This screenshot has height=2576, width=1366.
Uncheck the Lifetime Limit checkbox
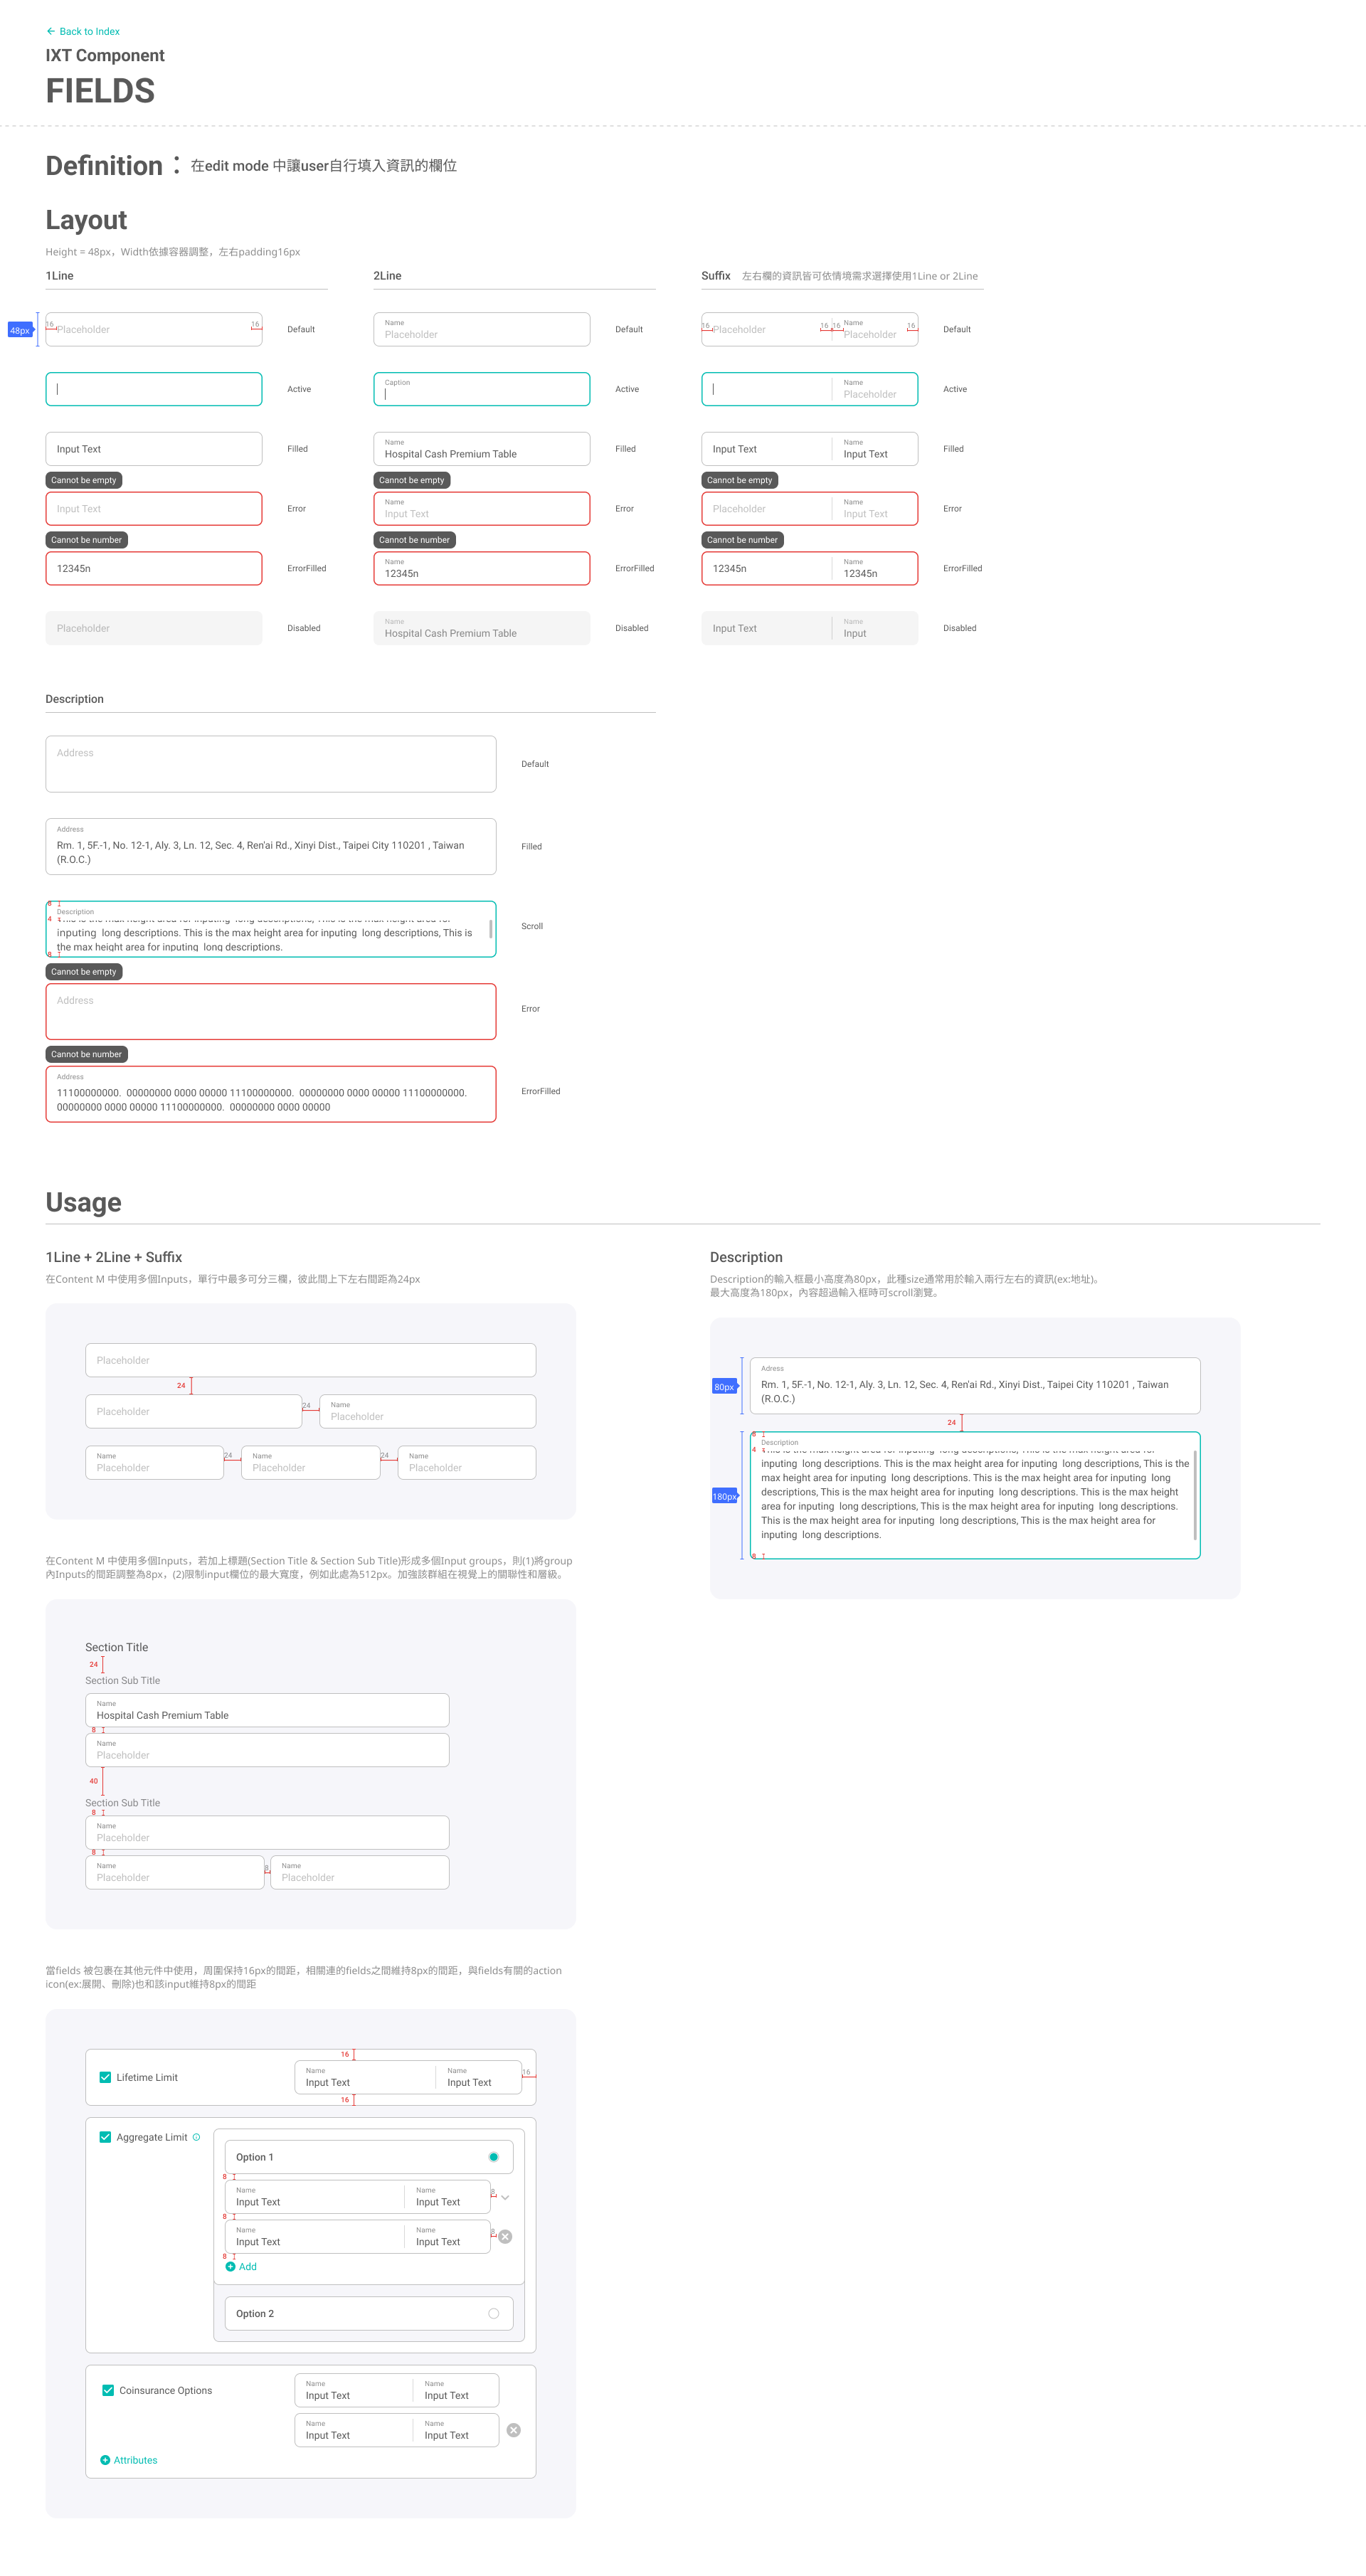(x=105, y=2077)
